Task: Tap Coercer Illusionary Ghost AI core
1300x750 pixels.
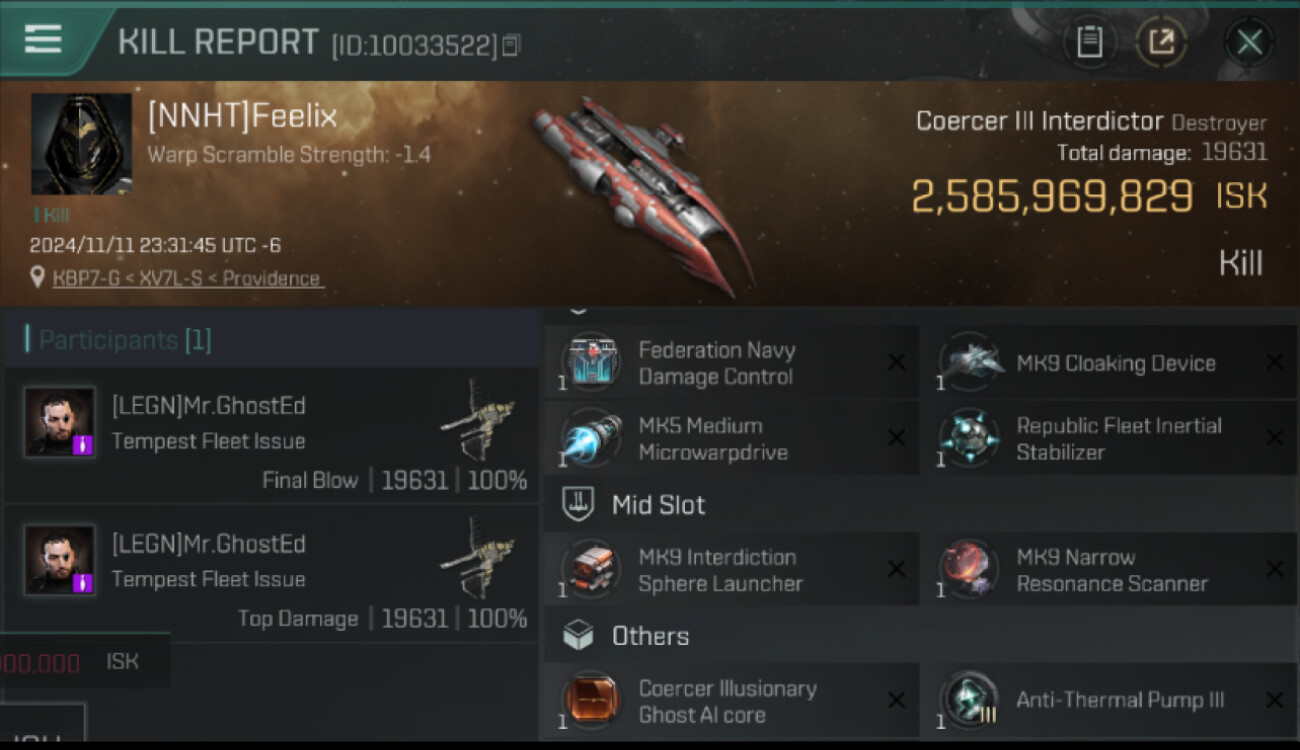Action: coord(731,702)
